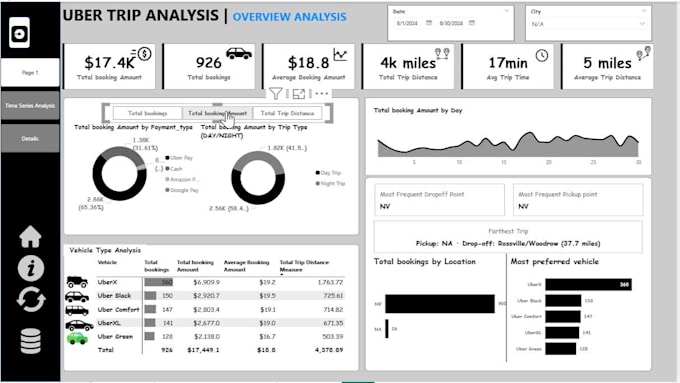Click the map pins icon on Total Trip Distance card
Viewport: 680px width, 383px height.
442,53
